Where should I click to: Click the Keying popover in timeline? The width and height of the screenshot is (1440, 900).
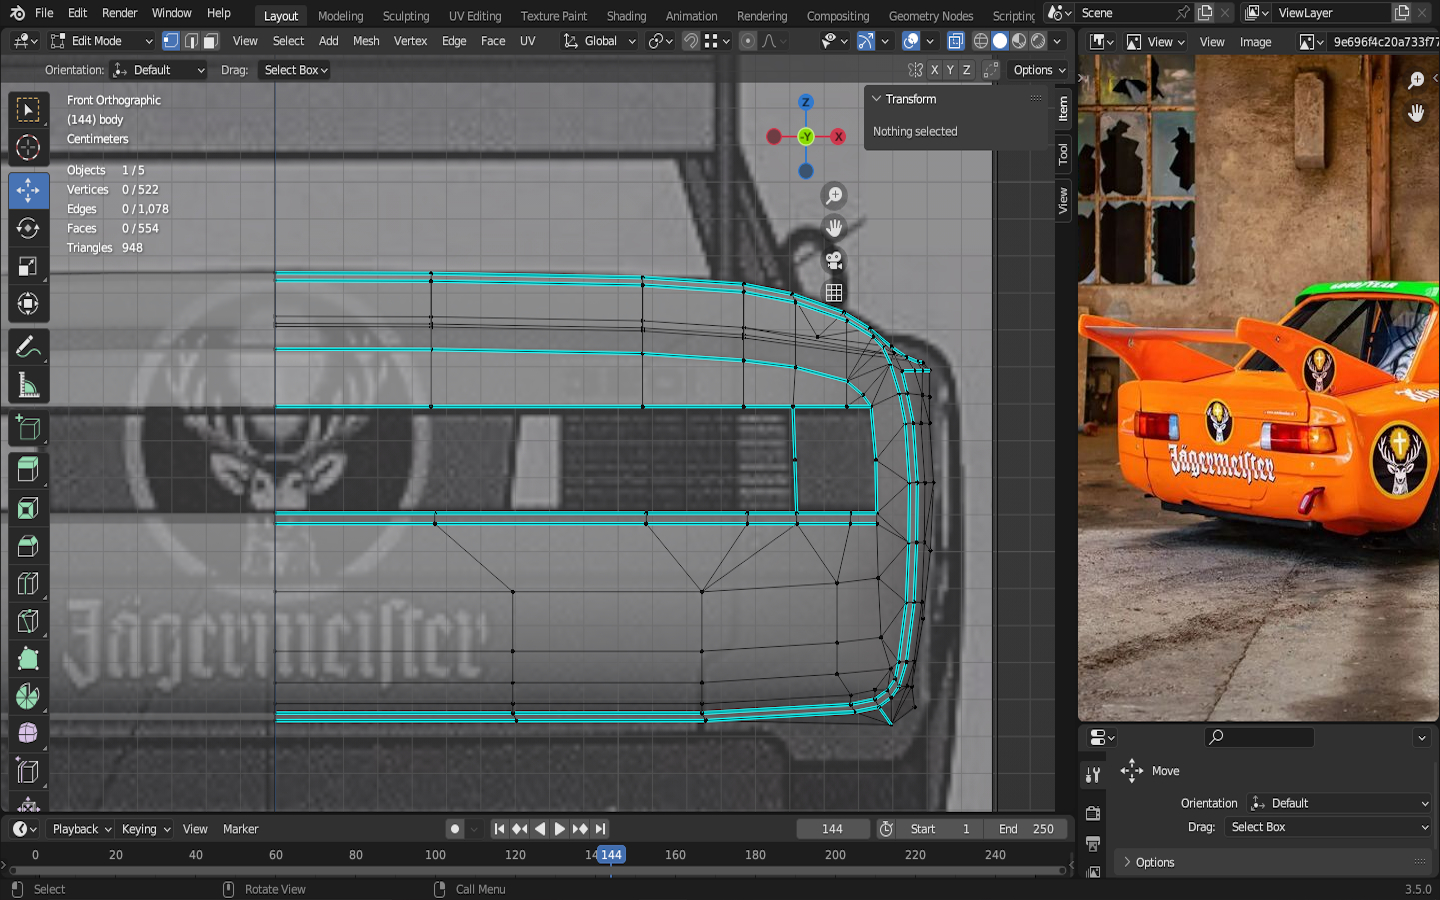click(146, 829)
